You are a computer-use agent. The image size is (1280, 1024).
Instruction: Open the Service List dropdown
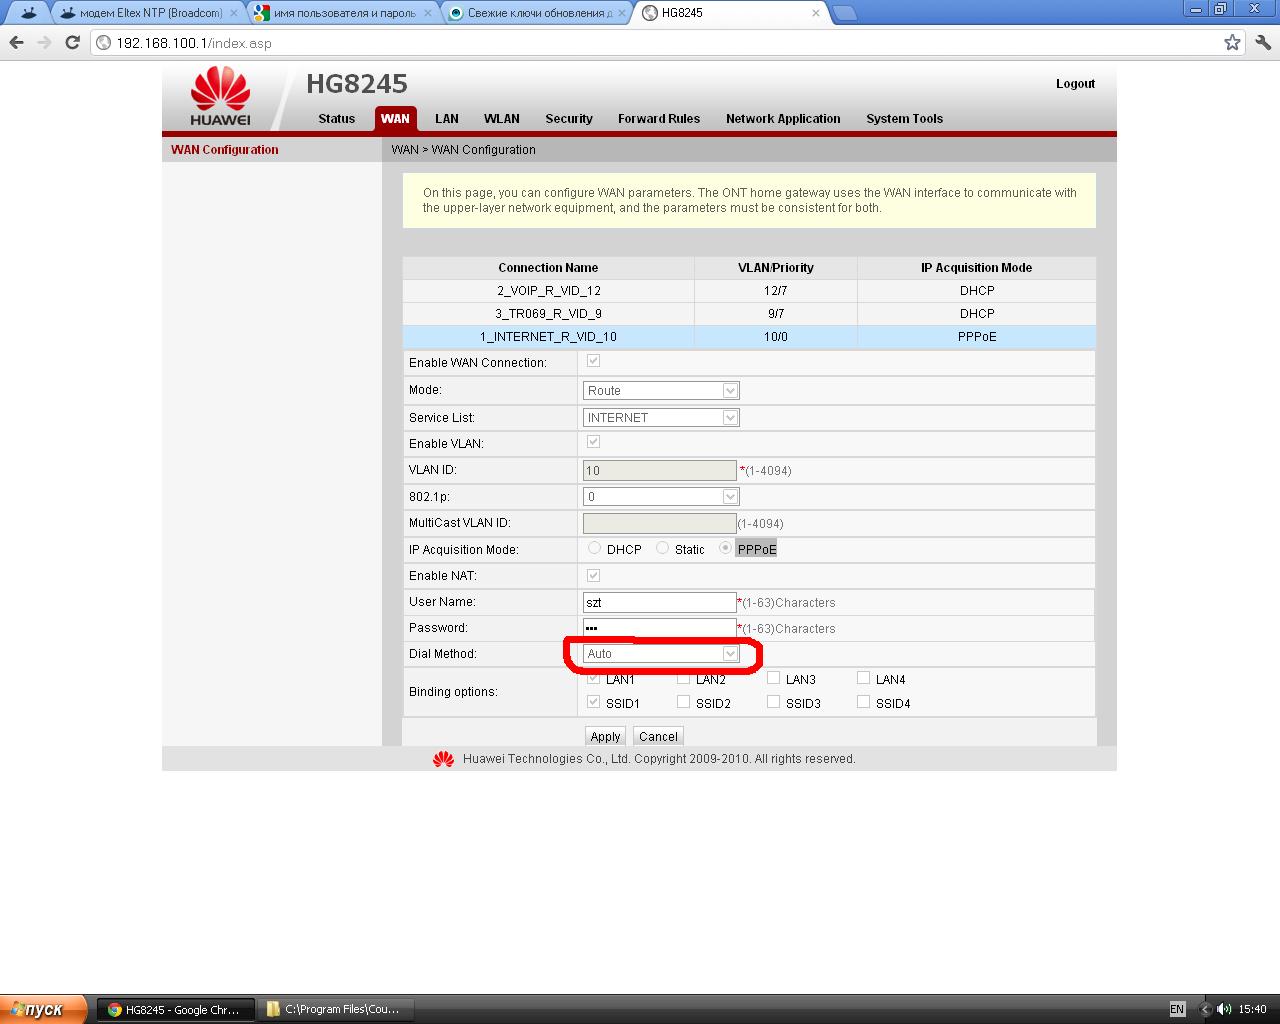point(661,418)
